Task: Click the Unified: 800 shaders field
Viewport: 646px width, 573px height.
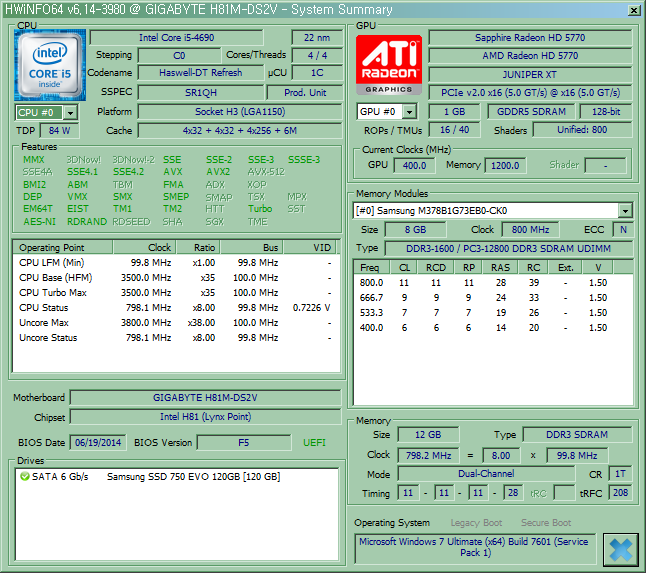Action: (582, 130)
